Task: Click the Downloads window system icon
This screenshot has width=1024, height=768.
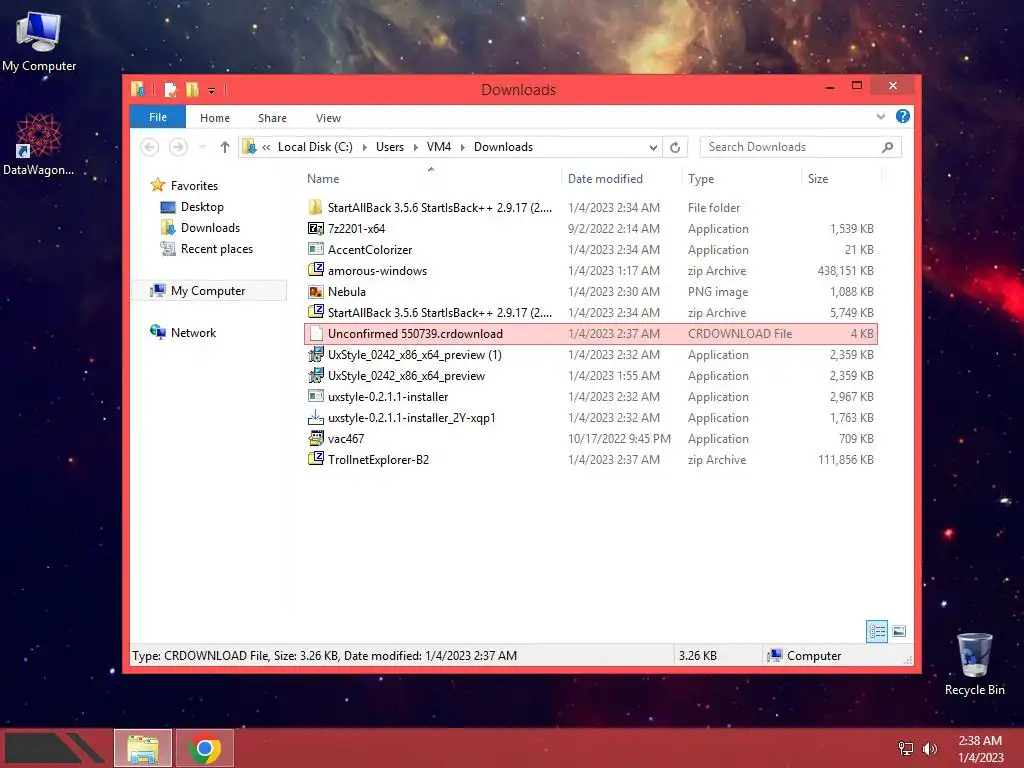Action: [x=138, y=89]
